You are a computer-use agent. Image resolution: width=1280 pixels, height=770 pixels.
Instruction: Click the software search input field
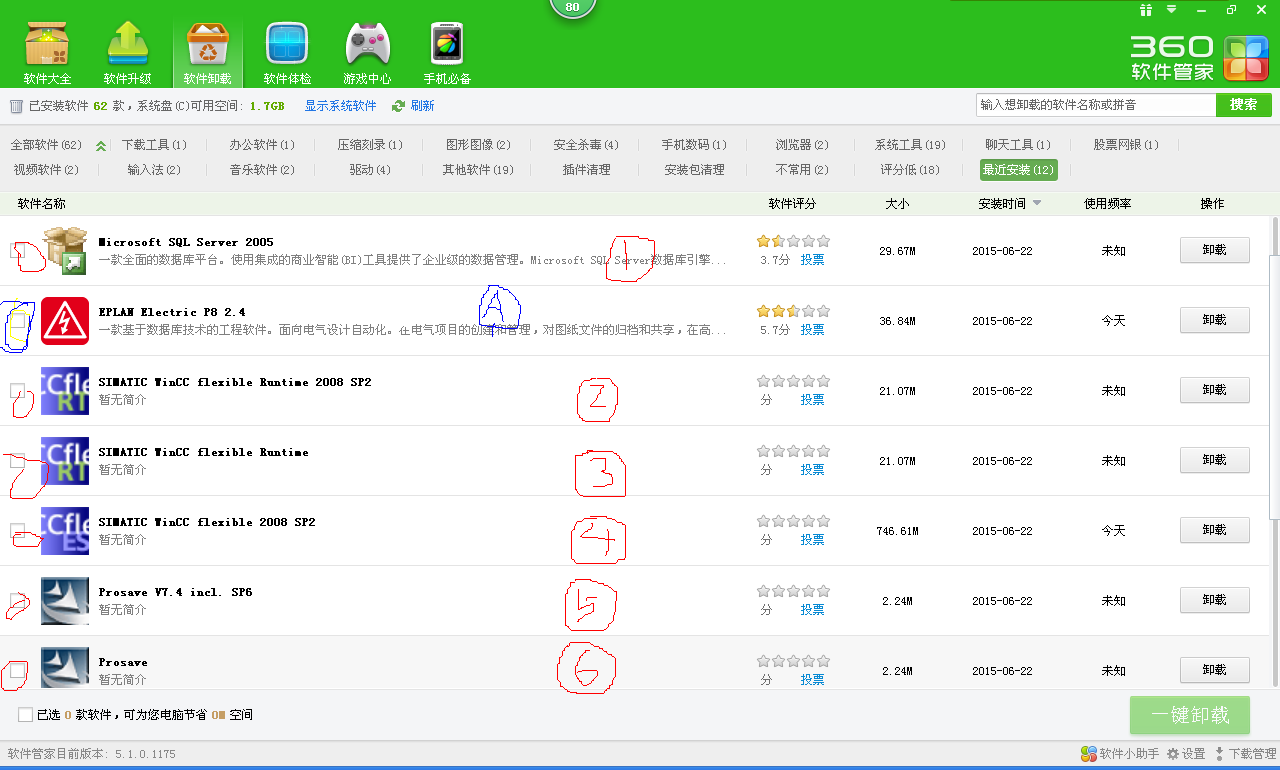1096,105
